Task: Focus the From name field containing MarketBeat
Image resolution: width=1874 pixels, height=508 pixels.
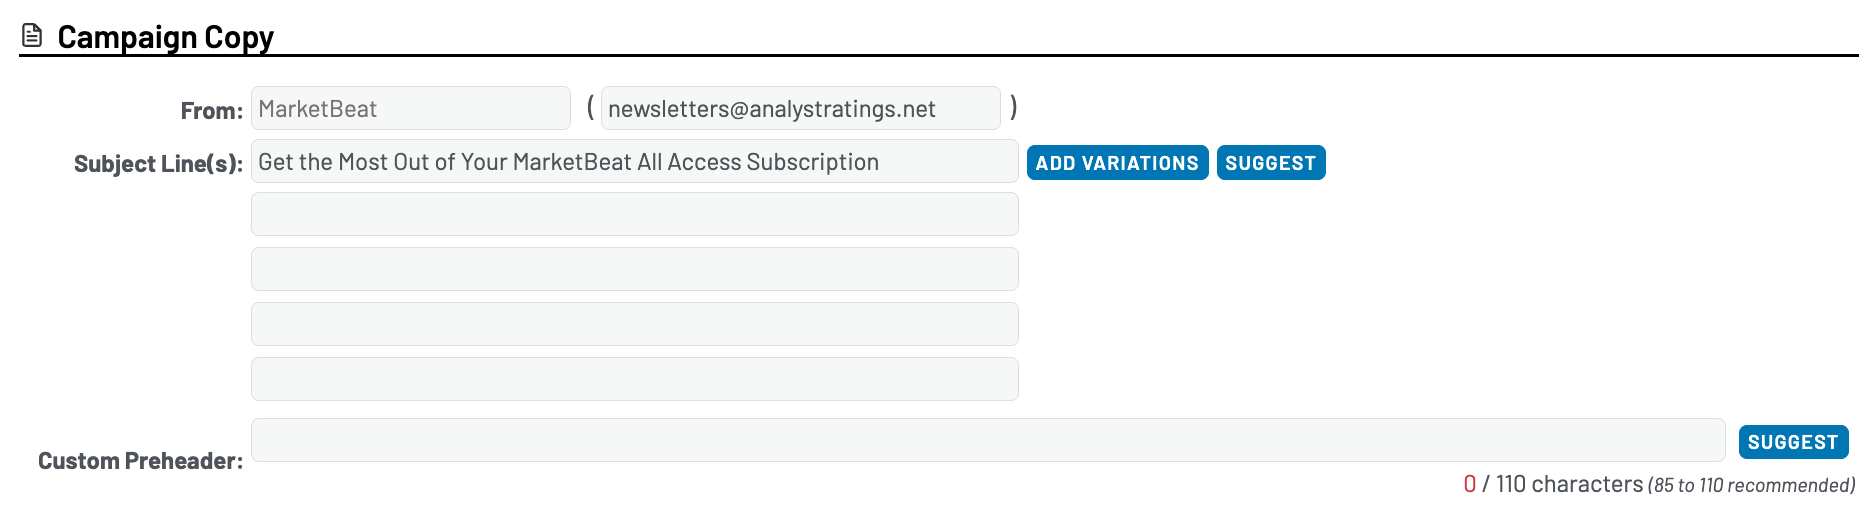Action: point(410,109)
